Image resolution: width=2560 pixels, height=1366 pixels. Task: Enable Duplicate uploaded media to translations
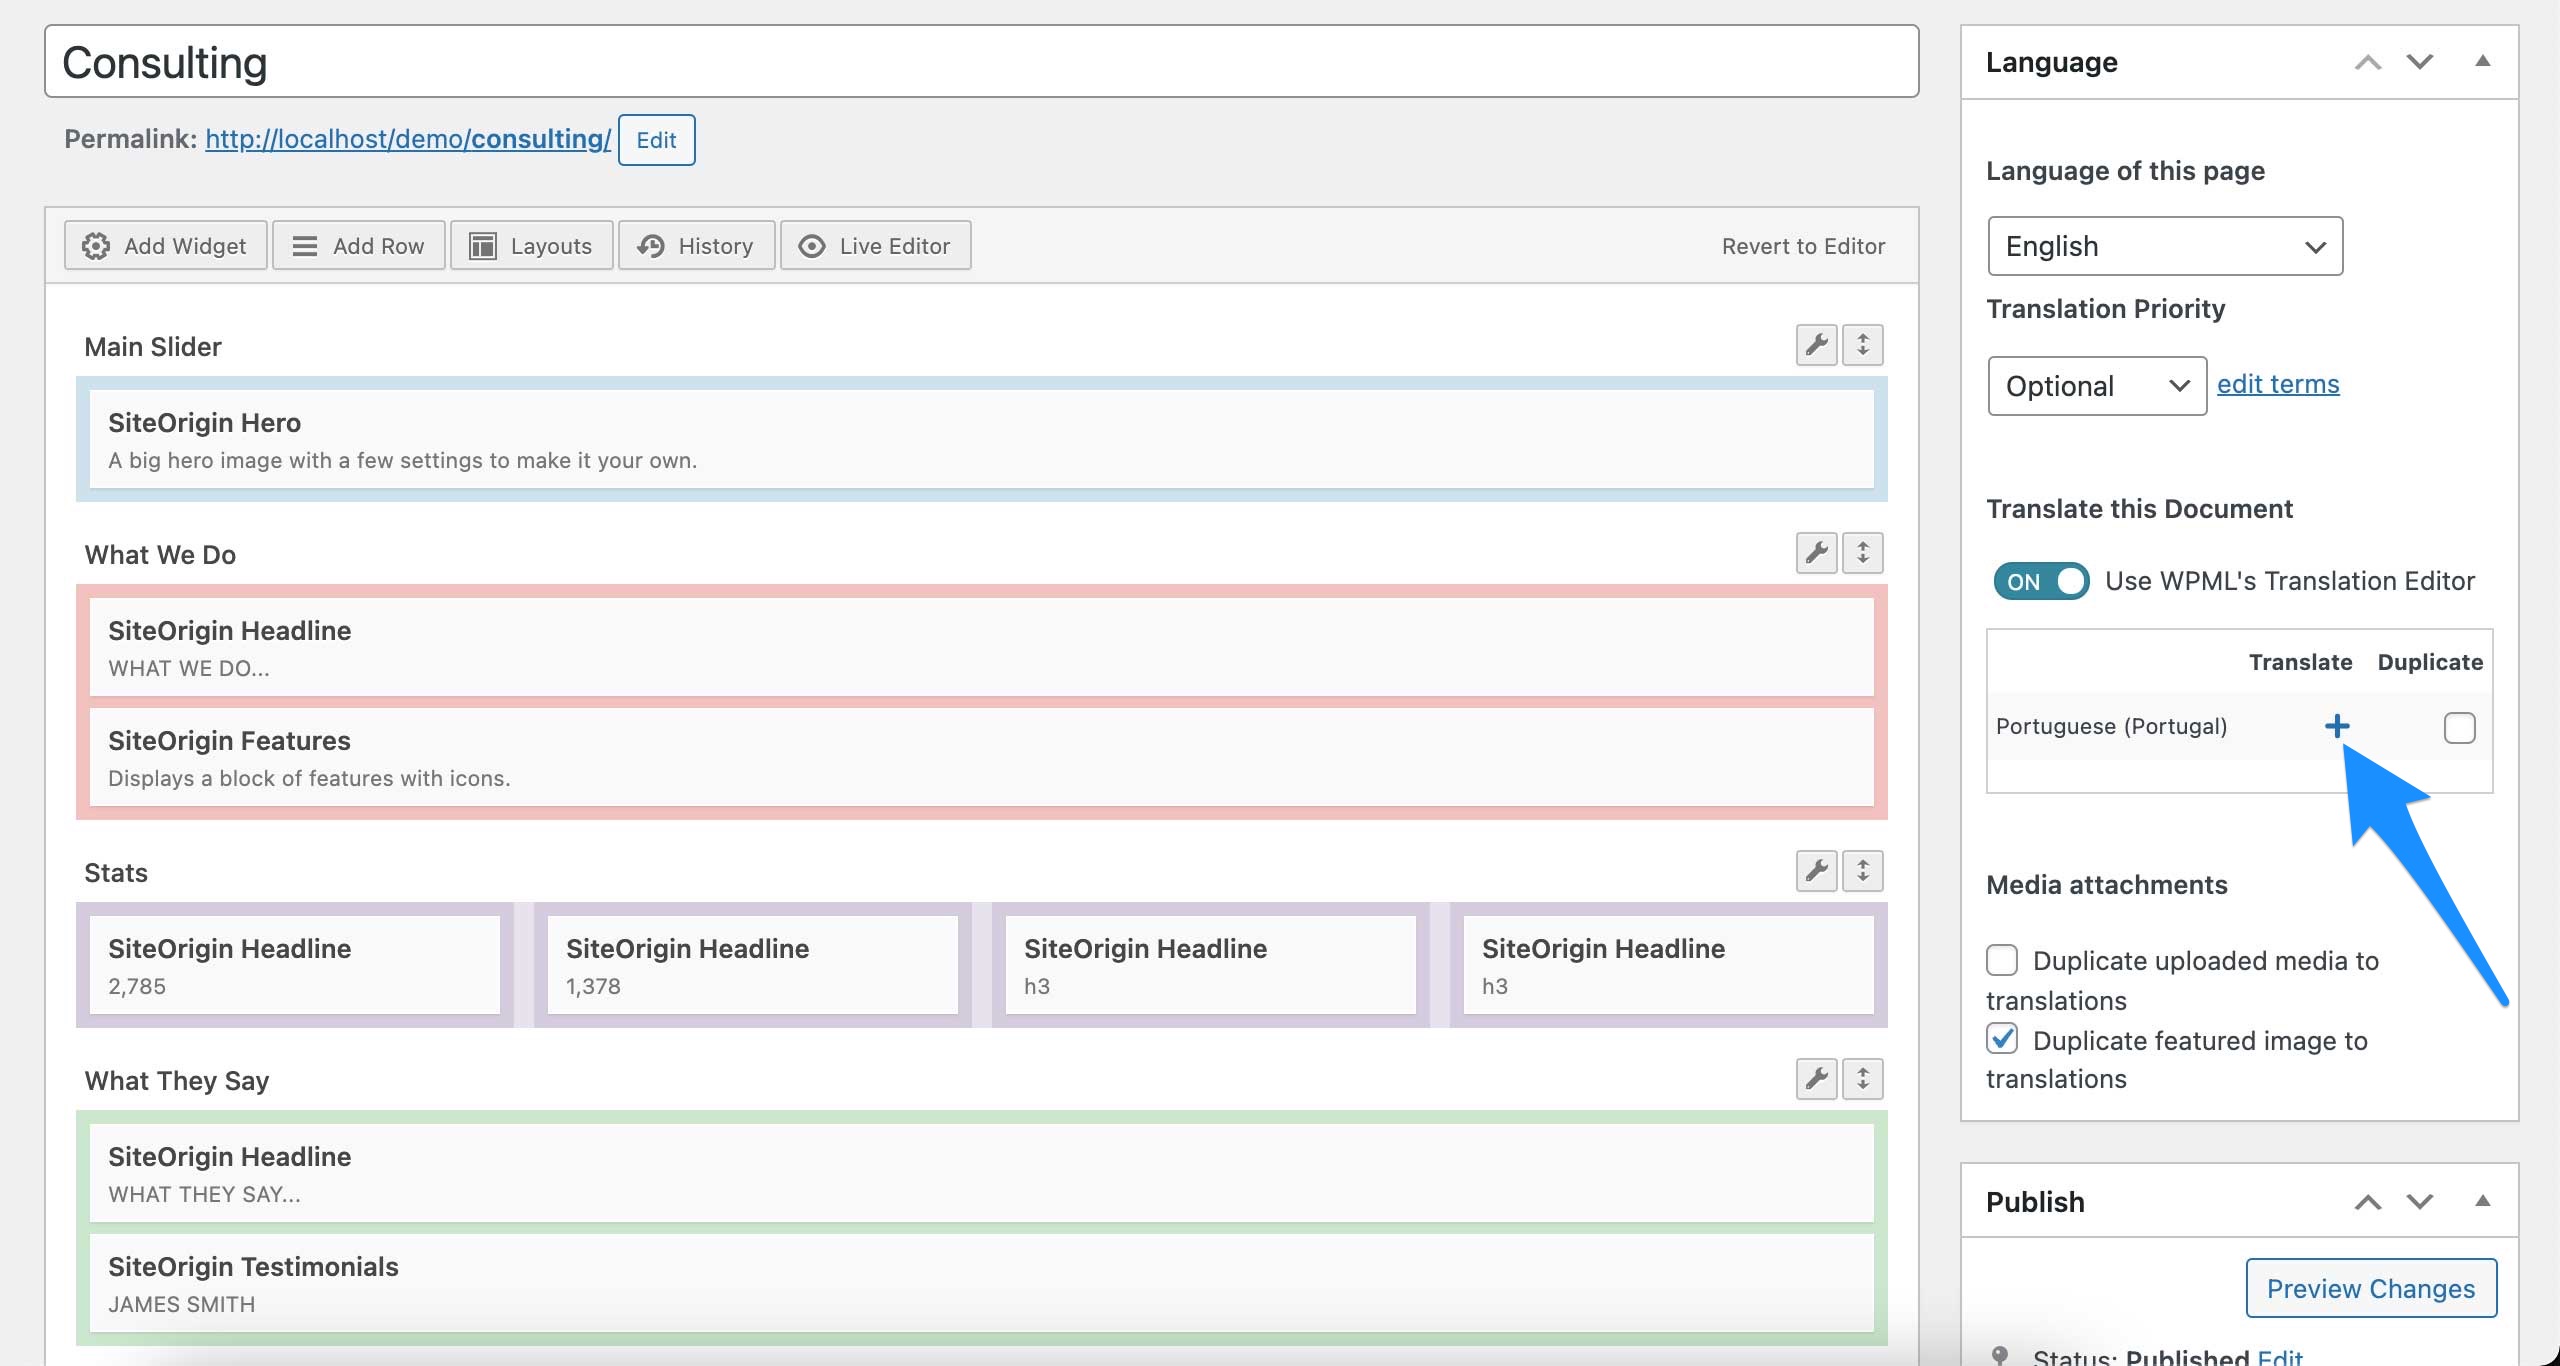tap(2002, 960)
